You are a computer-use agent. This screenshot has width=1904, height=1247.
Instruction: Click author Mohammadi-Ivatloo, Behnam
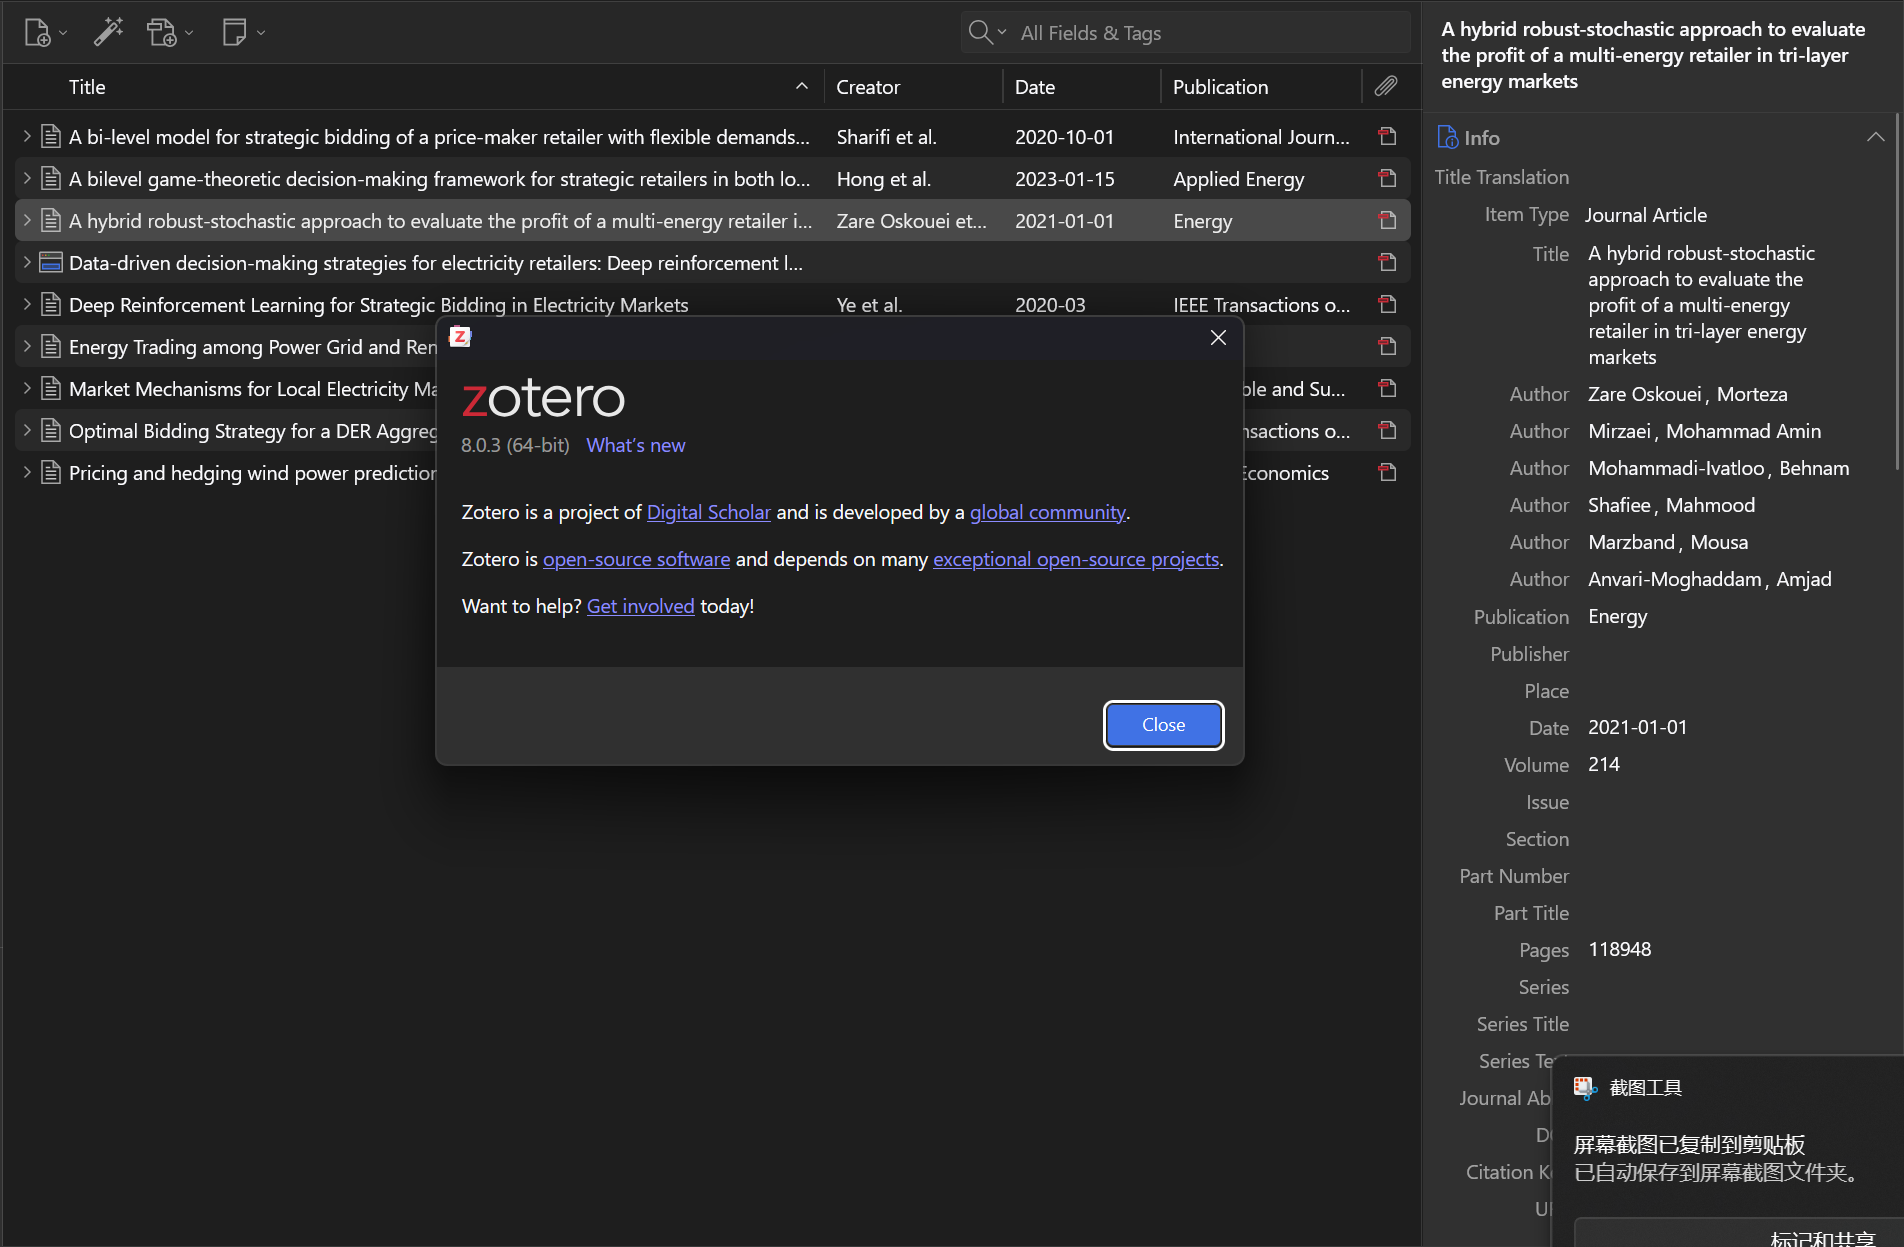(1719, 468)
